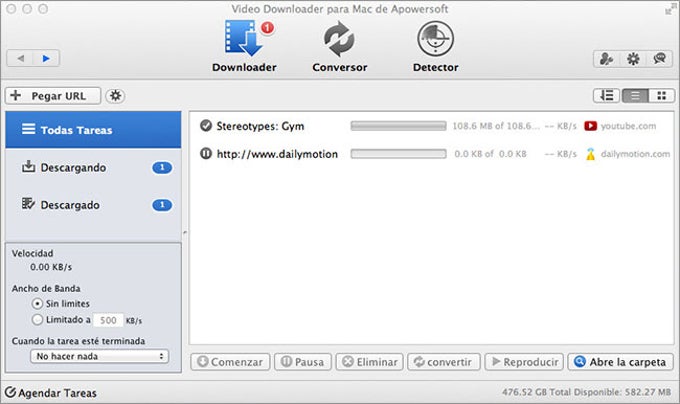Screen dimensions: 680x404
Task: Click the 108.6 MB of 108.6 size text
Action: coord(496,126)
